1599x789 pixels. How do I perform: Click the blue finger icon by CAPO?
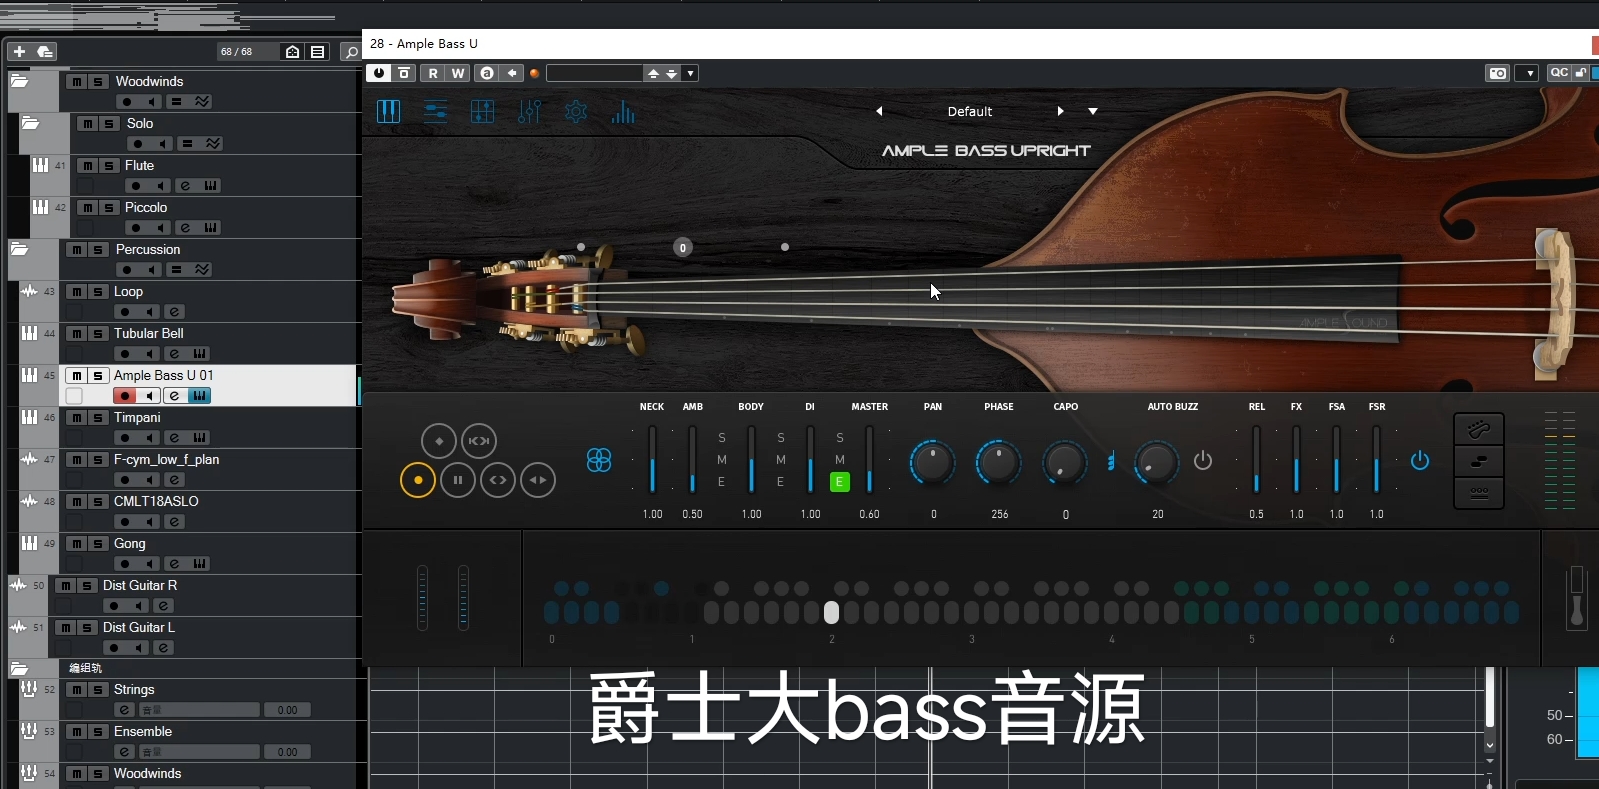1111,461
